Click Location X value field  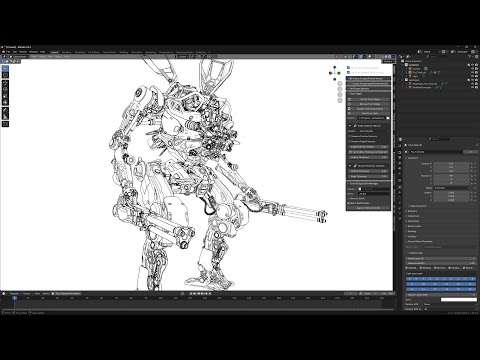coord(451,164)
